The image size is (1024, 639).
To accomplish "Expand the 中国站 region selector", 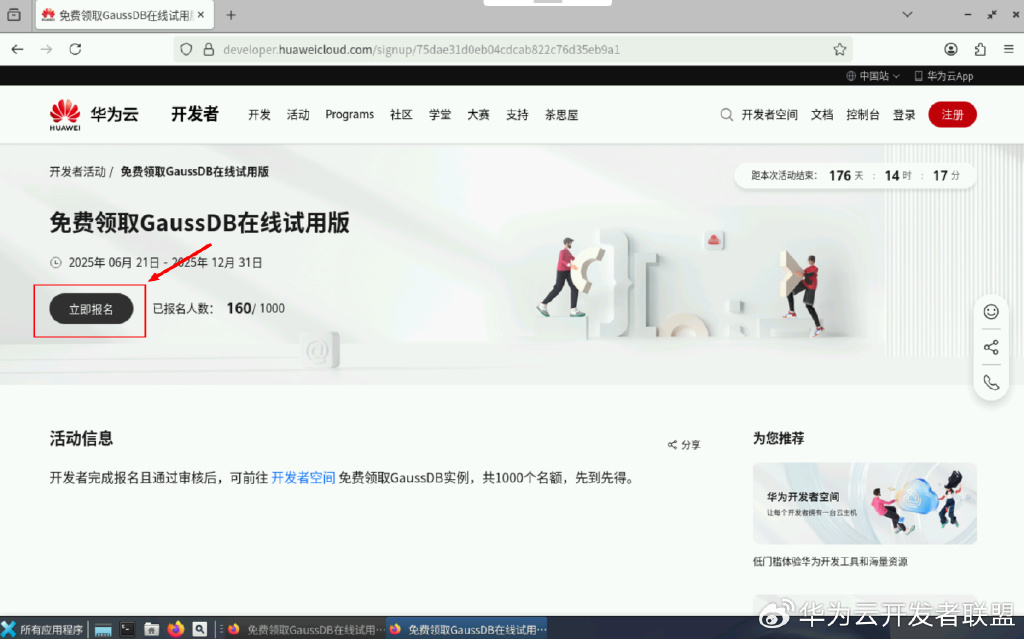I will 873,76.
